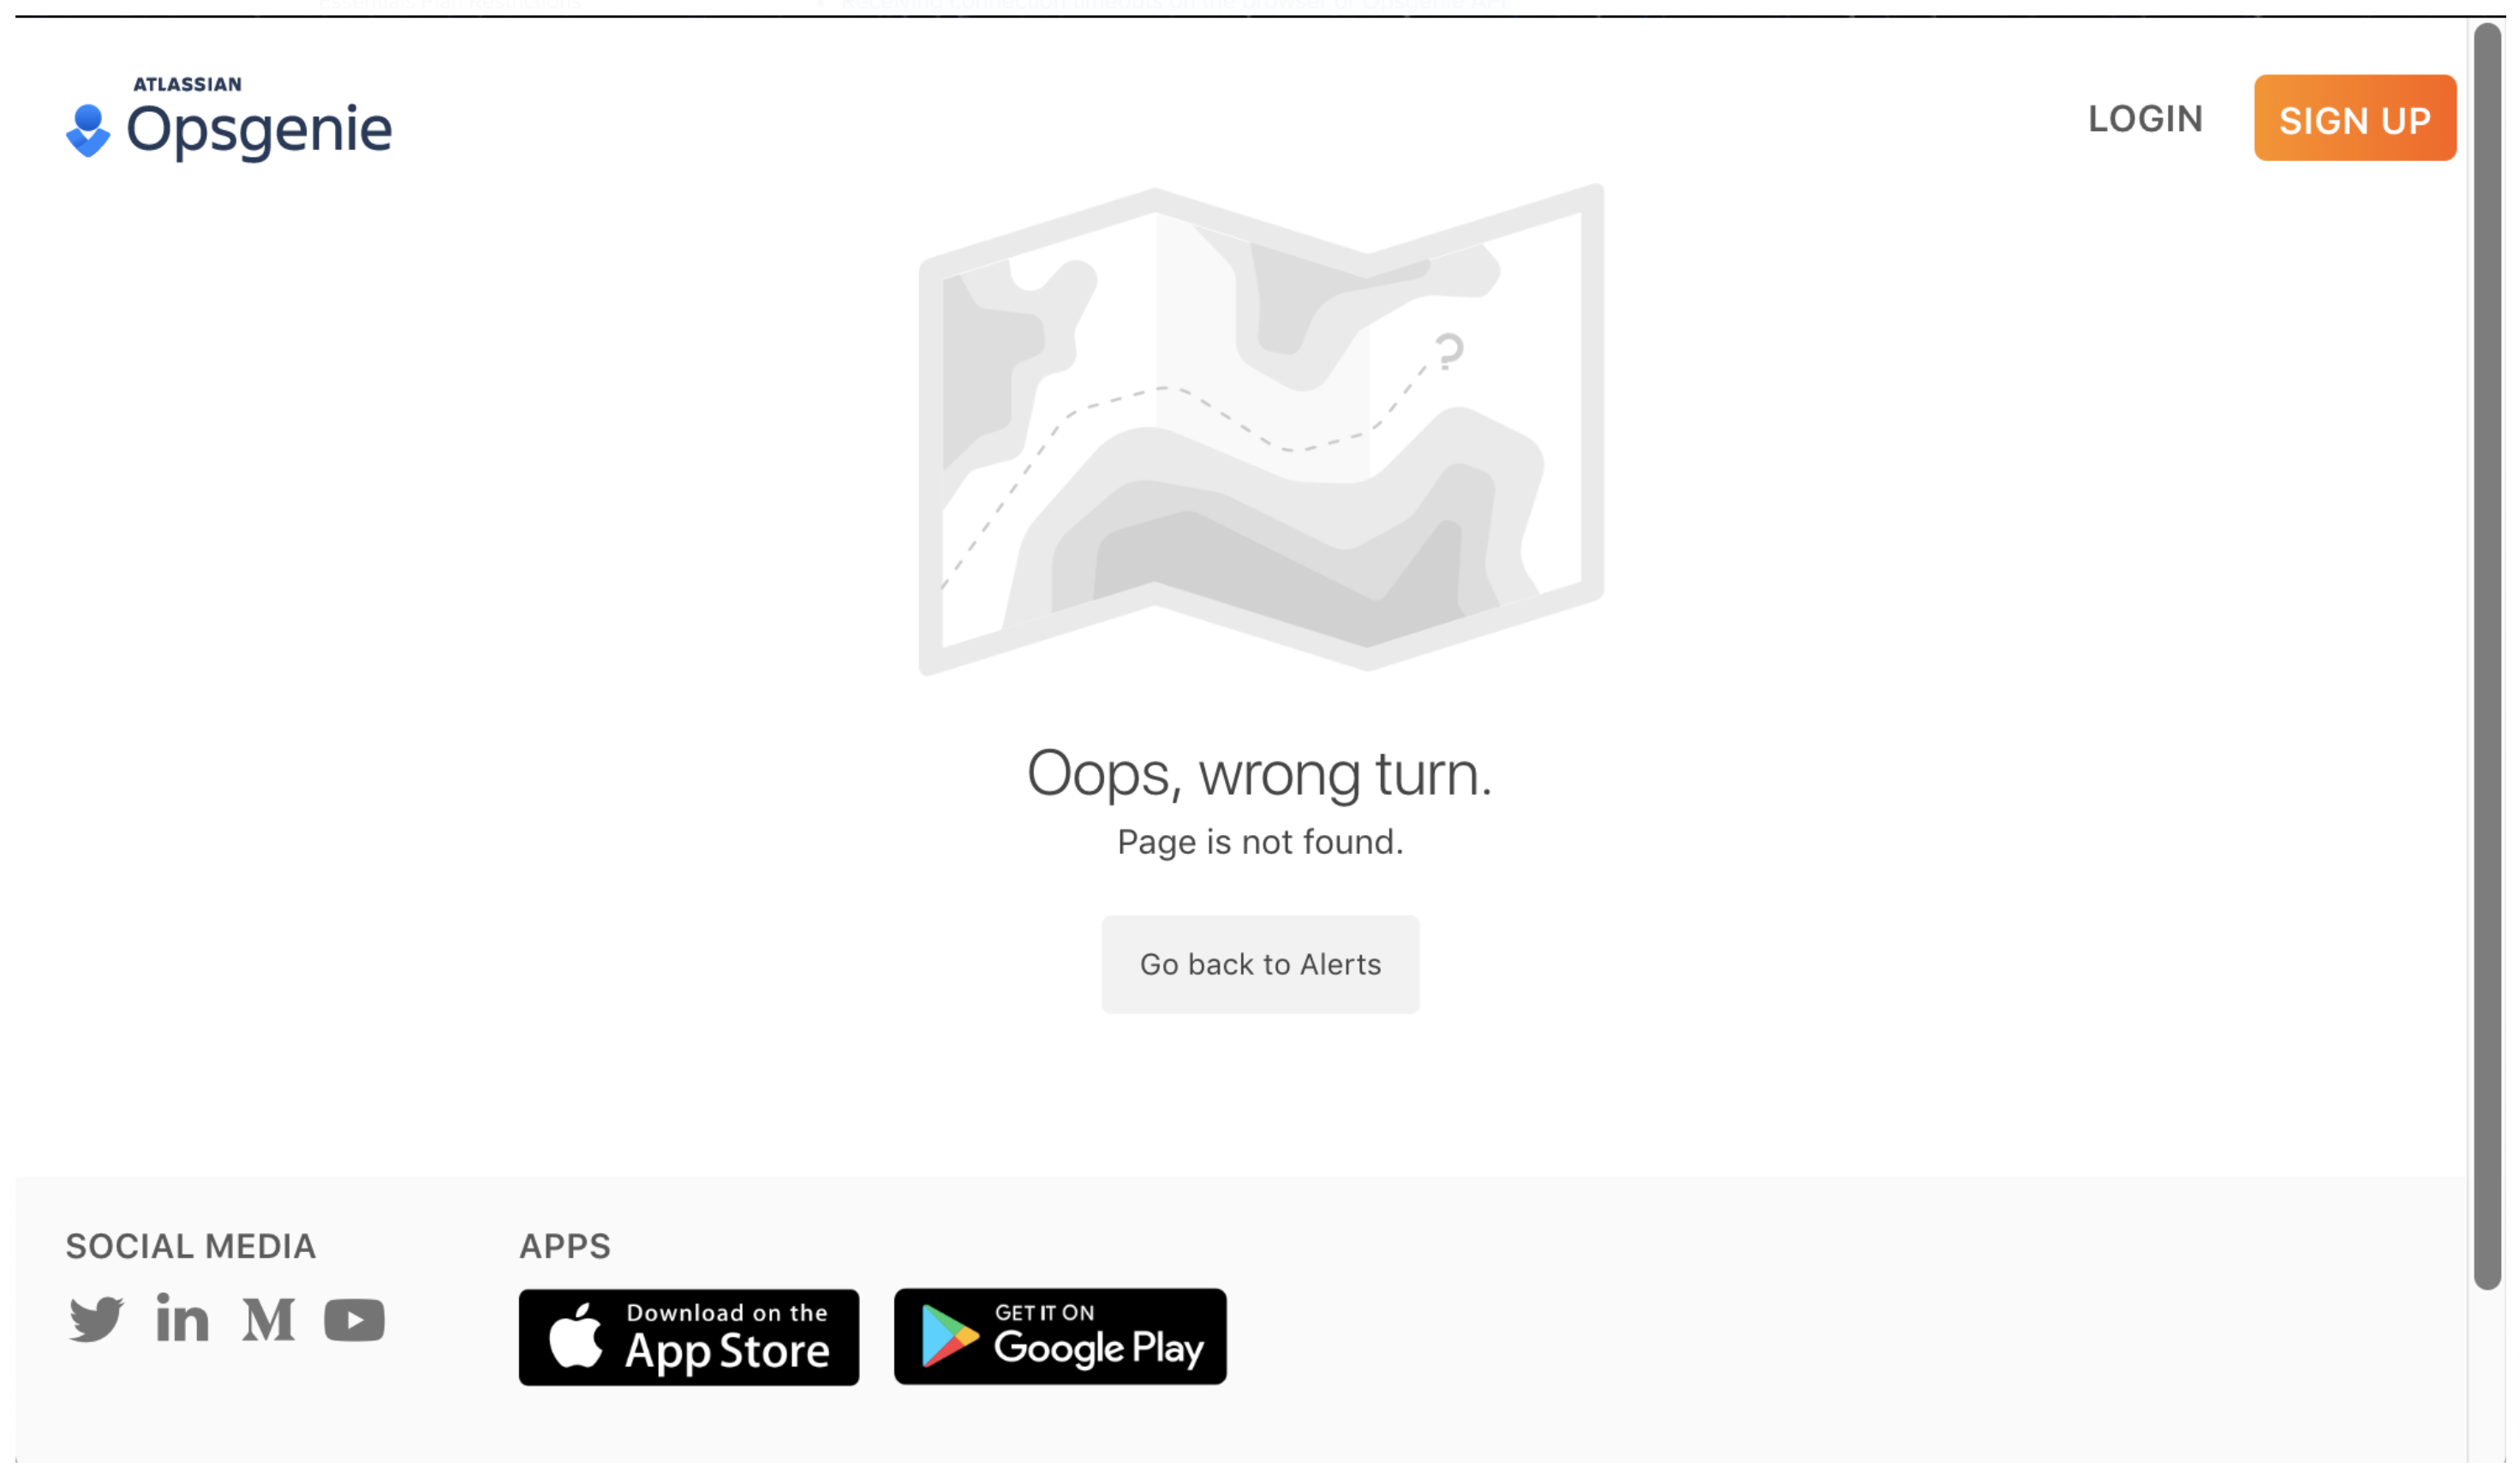Viewport: 2520px width, 1473px height.
Task: Select the APPS section label
Action: click(x=564, y=1245)
